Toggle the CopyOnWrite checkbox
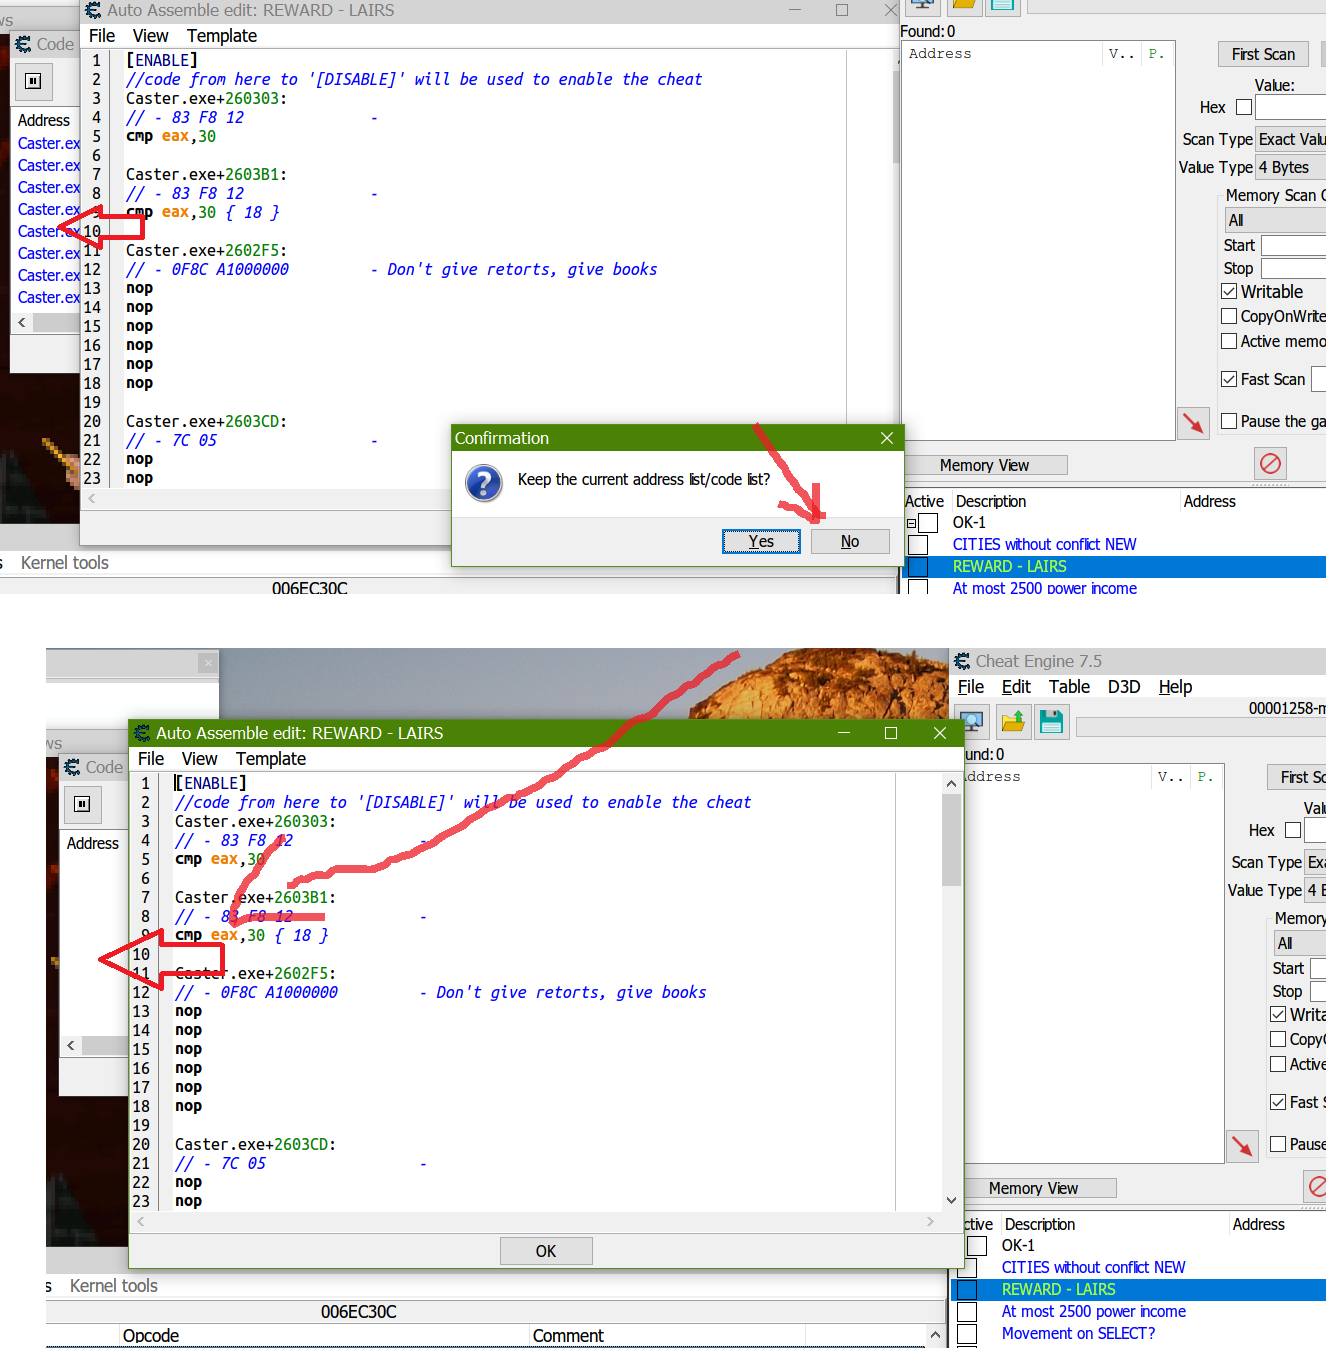The height and width of the screenshot is (1348, 1326). [x=1229, y=316]
